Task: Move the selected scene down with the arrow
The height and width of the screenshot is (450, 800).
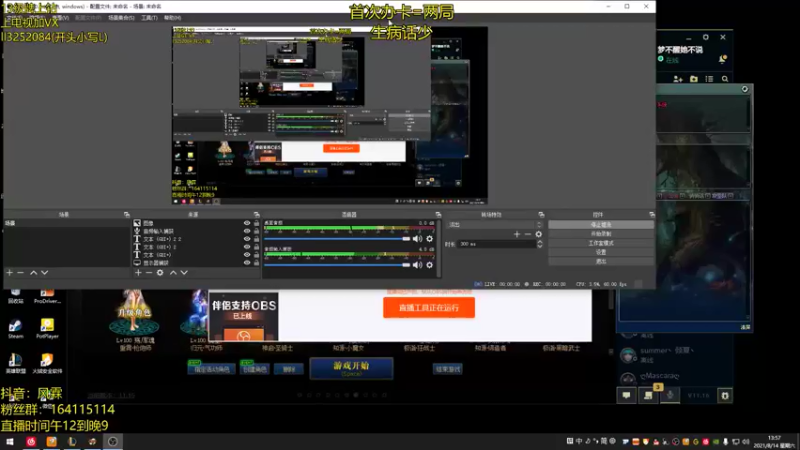Action: pyautogui.click(x=45, y=273)
